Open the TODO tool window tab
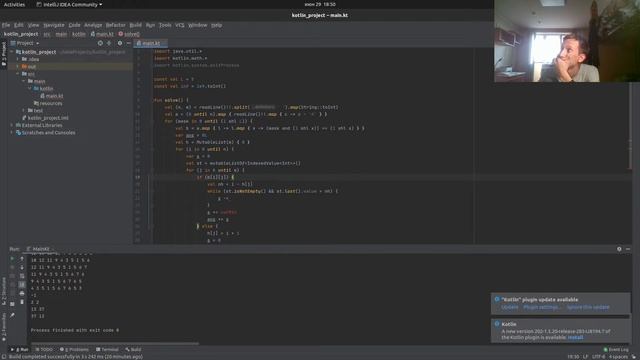Screen dimensions: 640x360 click(44, 349)
